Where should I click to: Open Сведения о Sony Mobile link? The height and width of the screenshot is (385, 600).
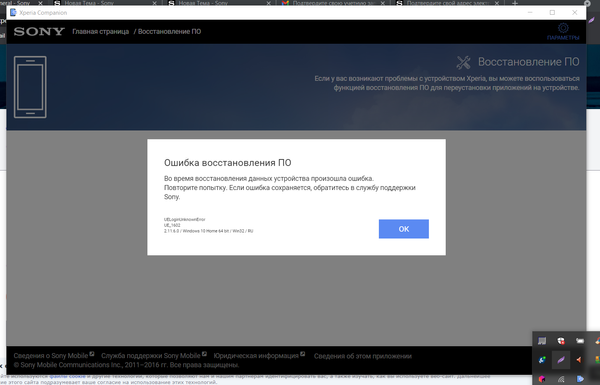[x=51, y=356]
